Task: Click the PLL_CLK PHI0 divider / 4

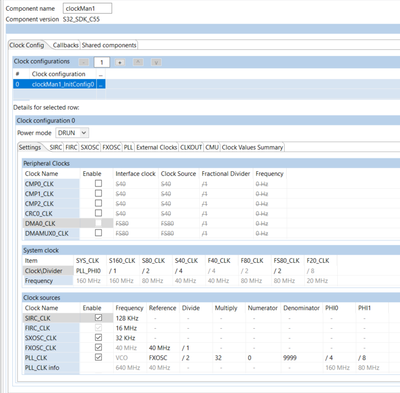Action: (x=329, y=358)
